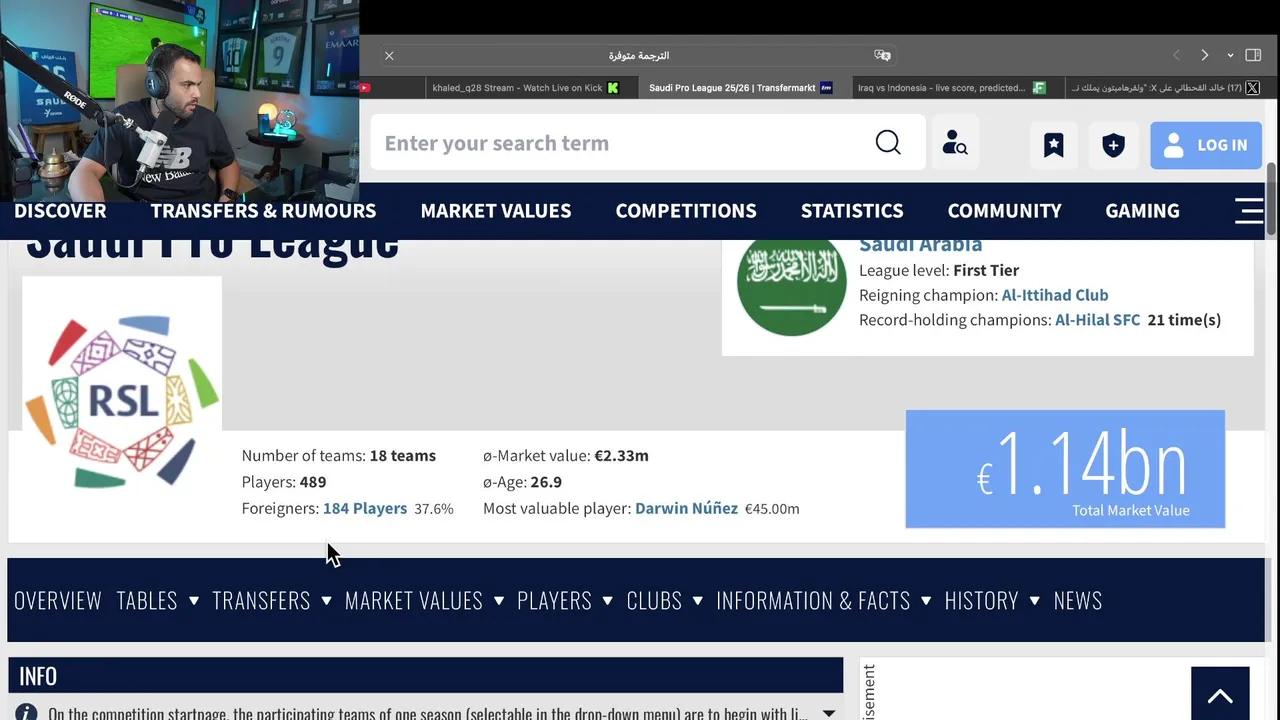Screen dimensions: 1280x720
Task: Click the bookmark star icon
Action: [1054, 145]
